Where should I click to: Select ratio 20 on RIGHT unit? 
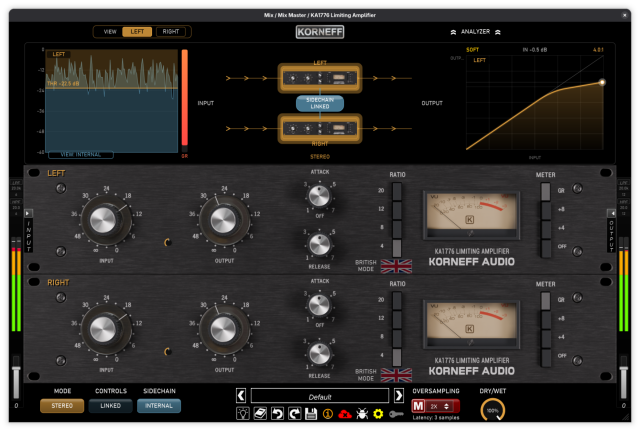(396, 300)
